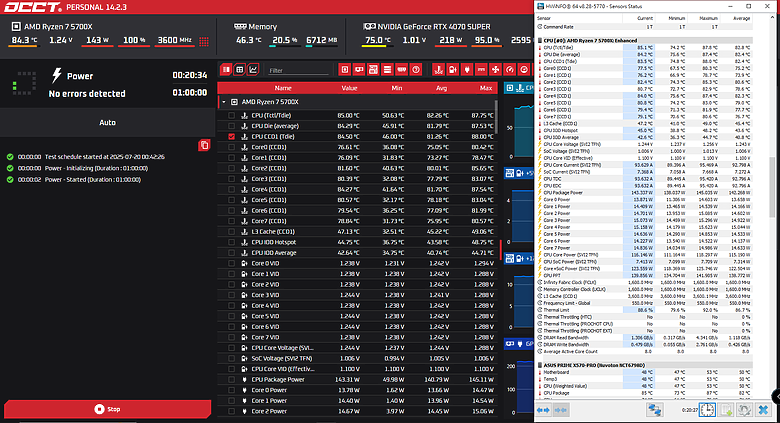
Task: Click HWiNFO Current column header
Action: [638, 18]
